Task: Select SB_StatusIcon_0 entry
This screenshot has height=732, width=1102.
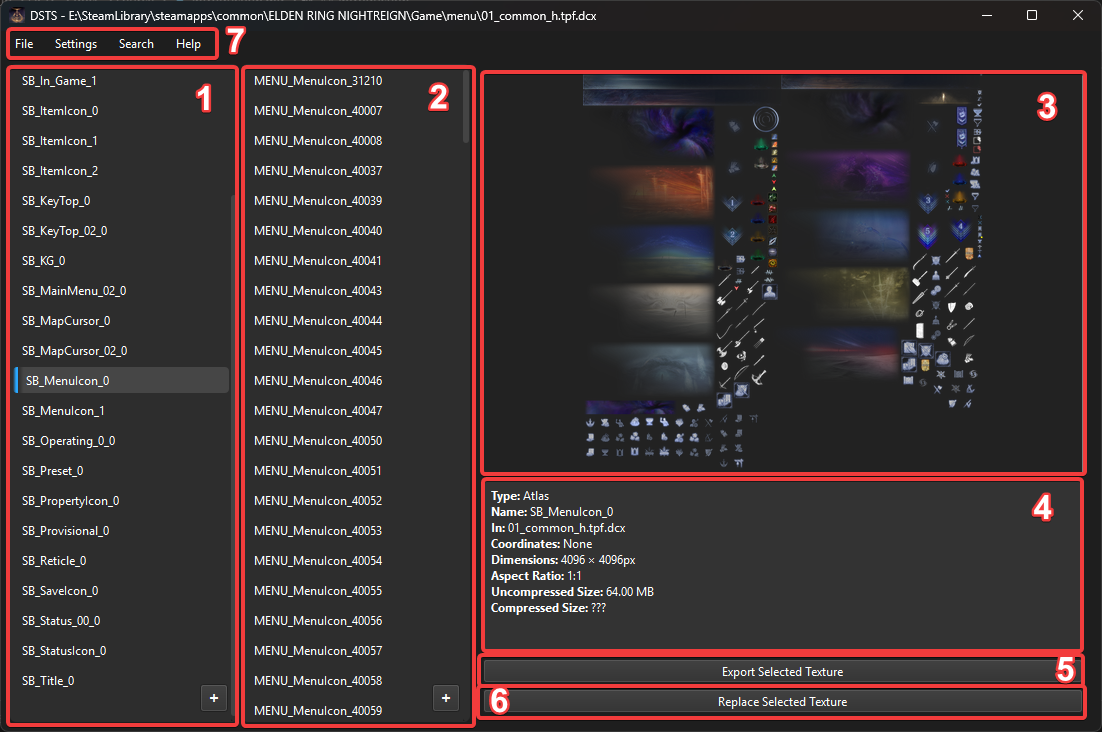Action: click(122, 651)
